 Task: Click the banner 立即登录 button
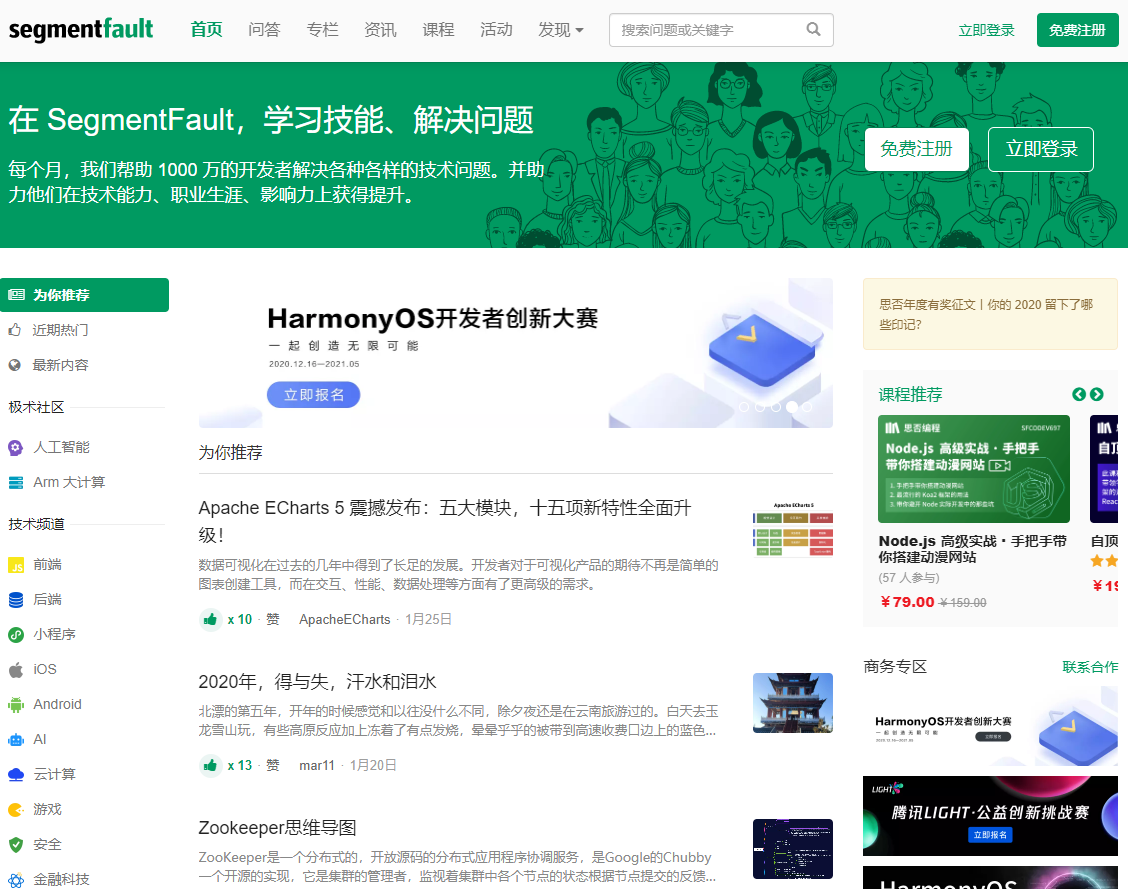pyautogui.click(x=1041, y=149)
